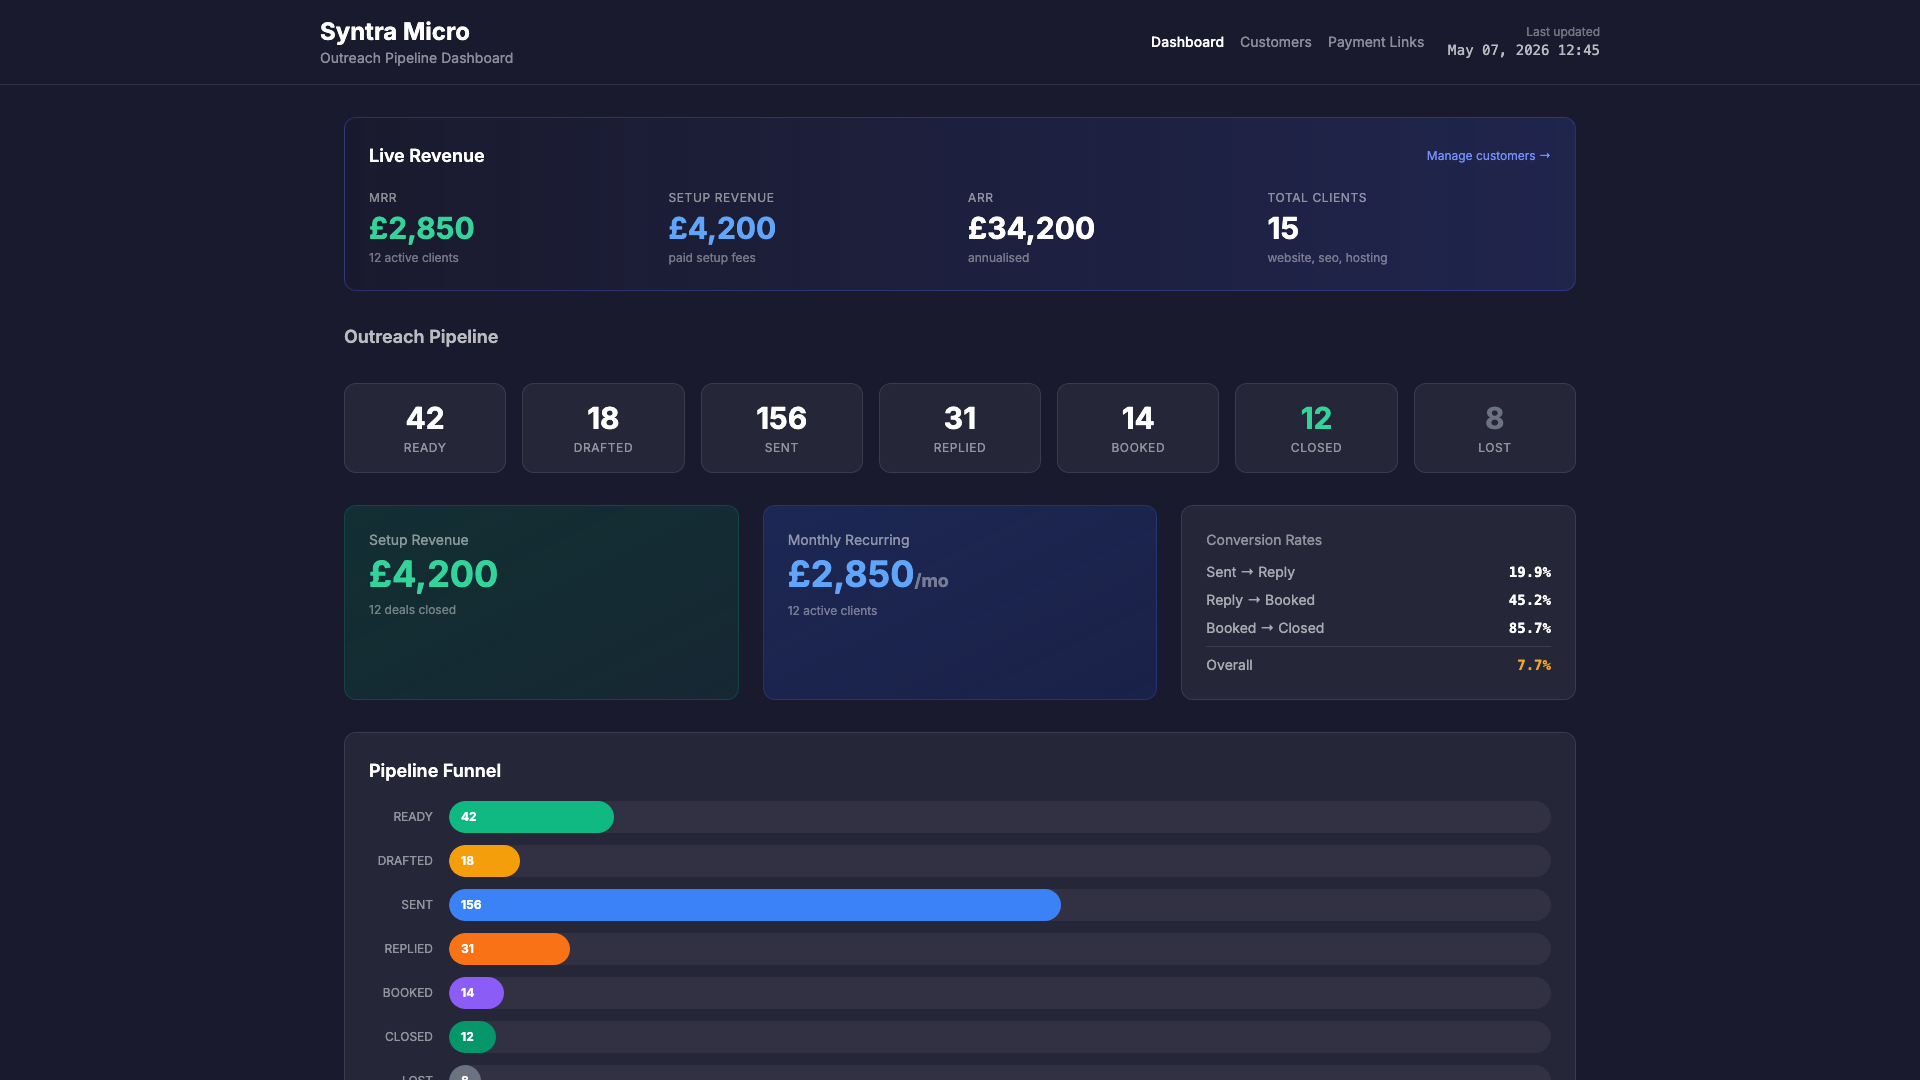
Task: Click the Manage customers link
Action: (1488, 156)
